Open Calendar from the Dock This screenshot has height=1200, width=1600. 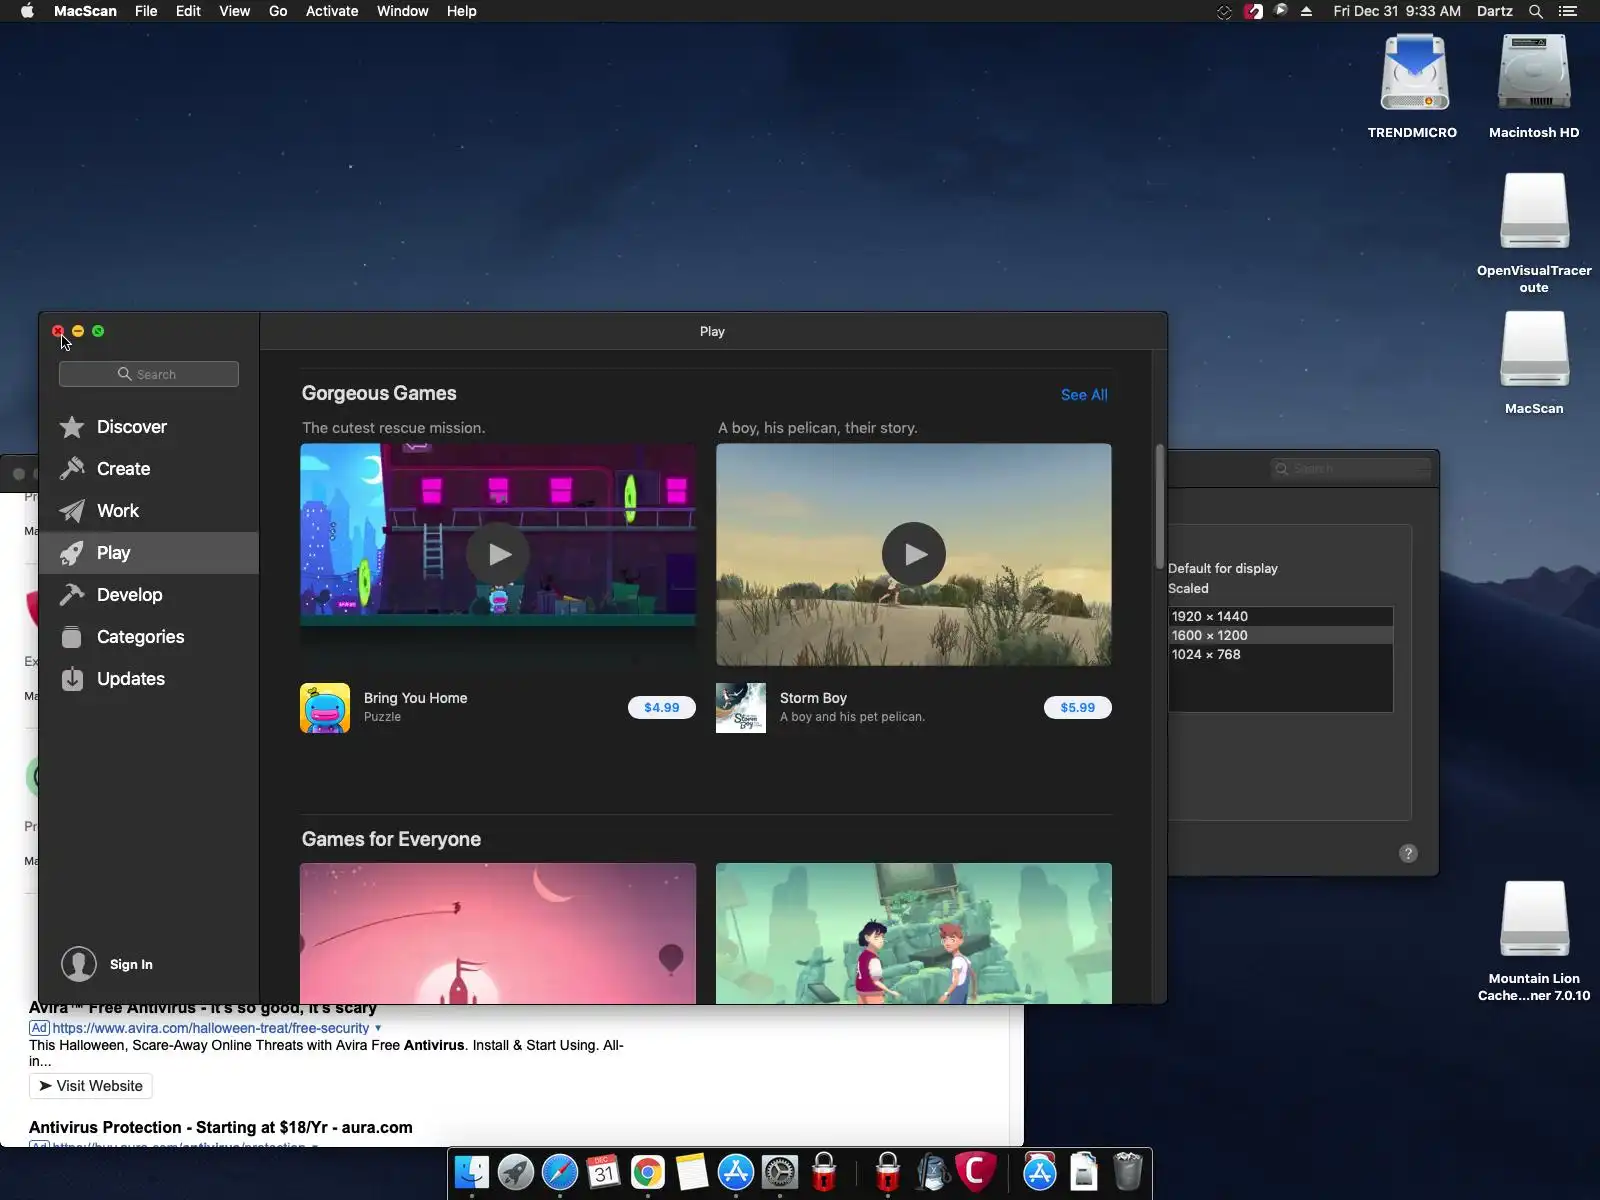(x=604, y=1172)
